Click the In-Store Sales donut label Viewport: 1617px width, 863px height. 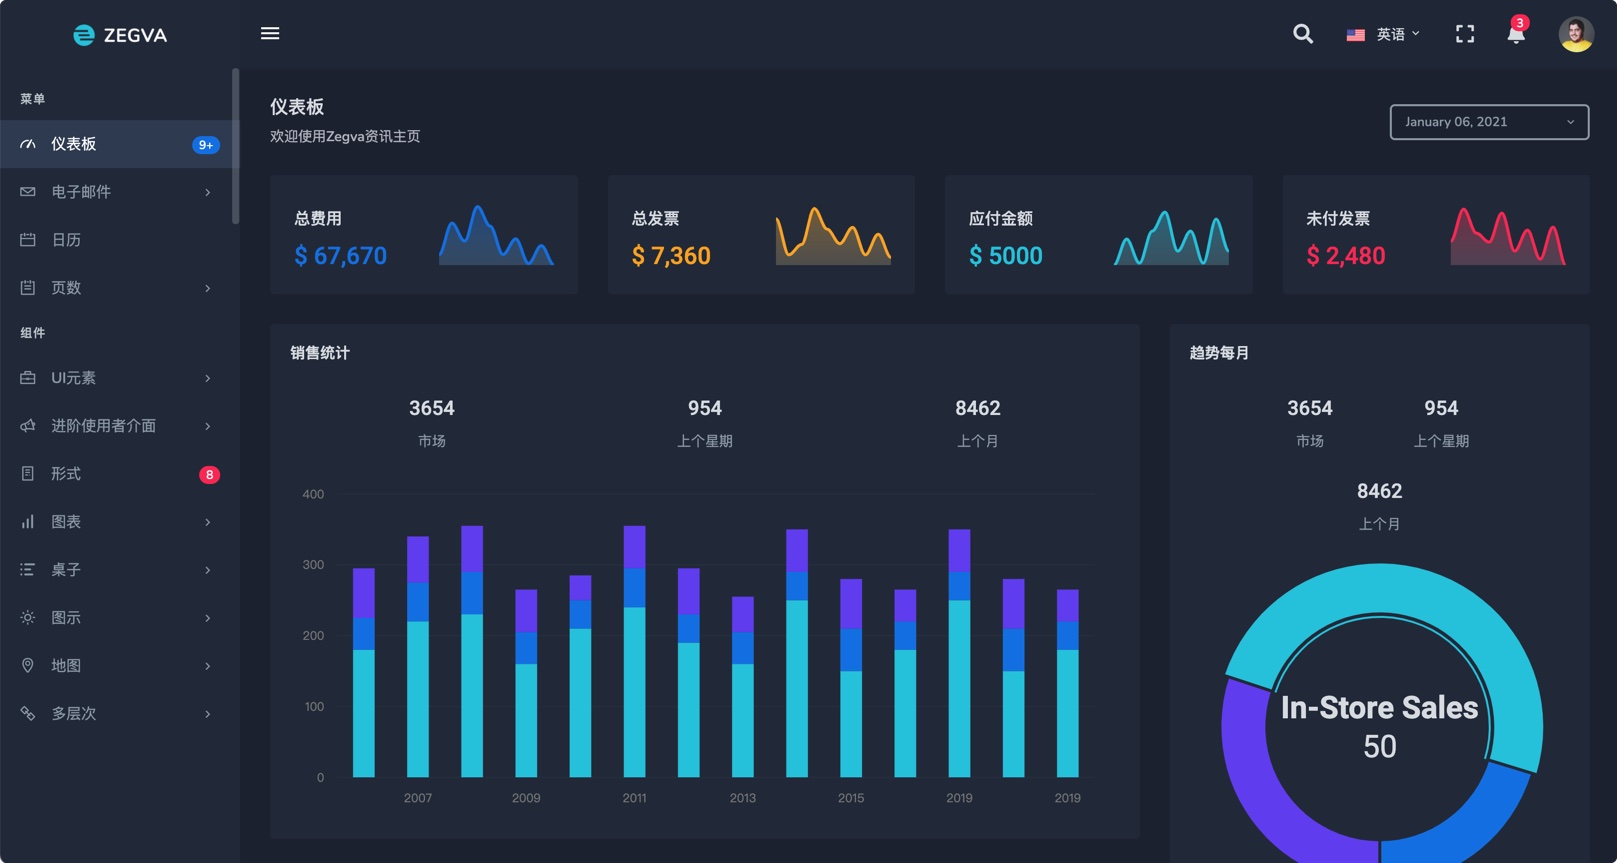[1379, 708]
